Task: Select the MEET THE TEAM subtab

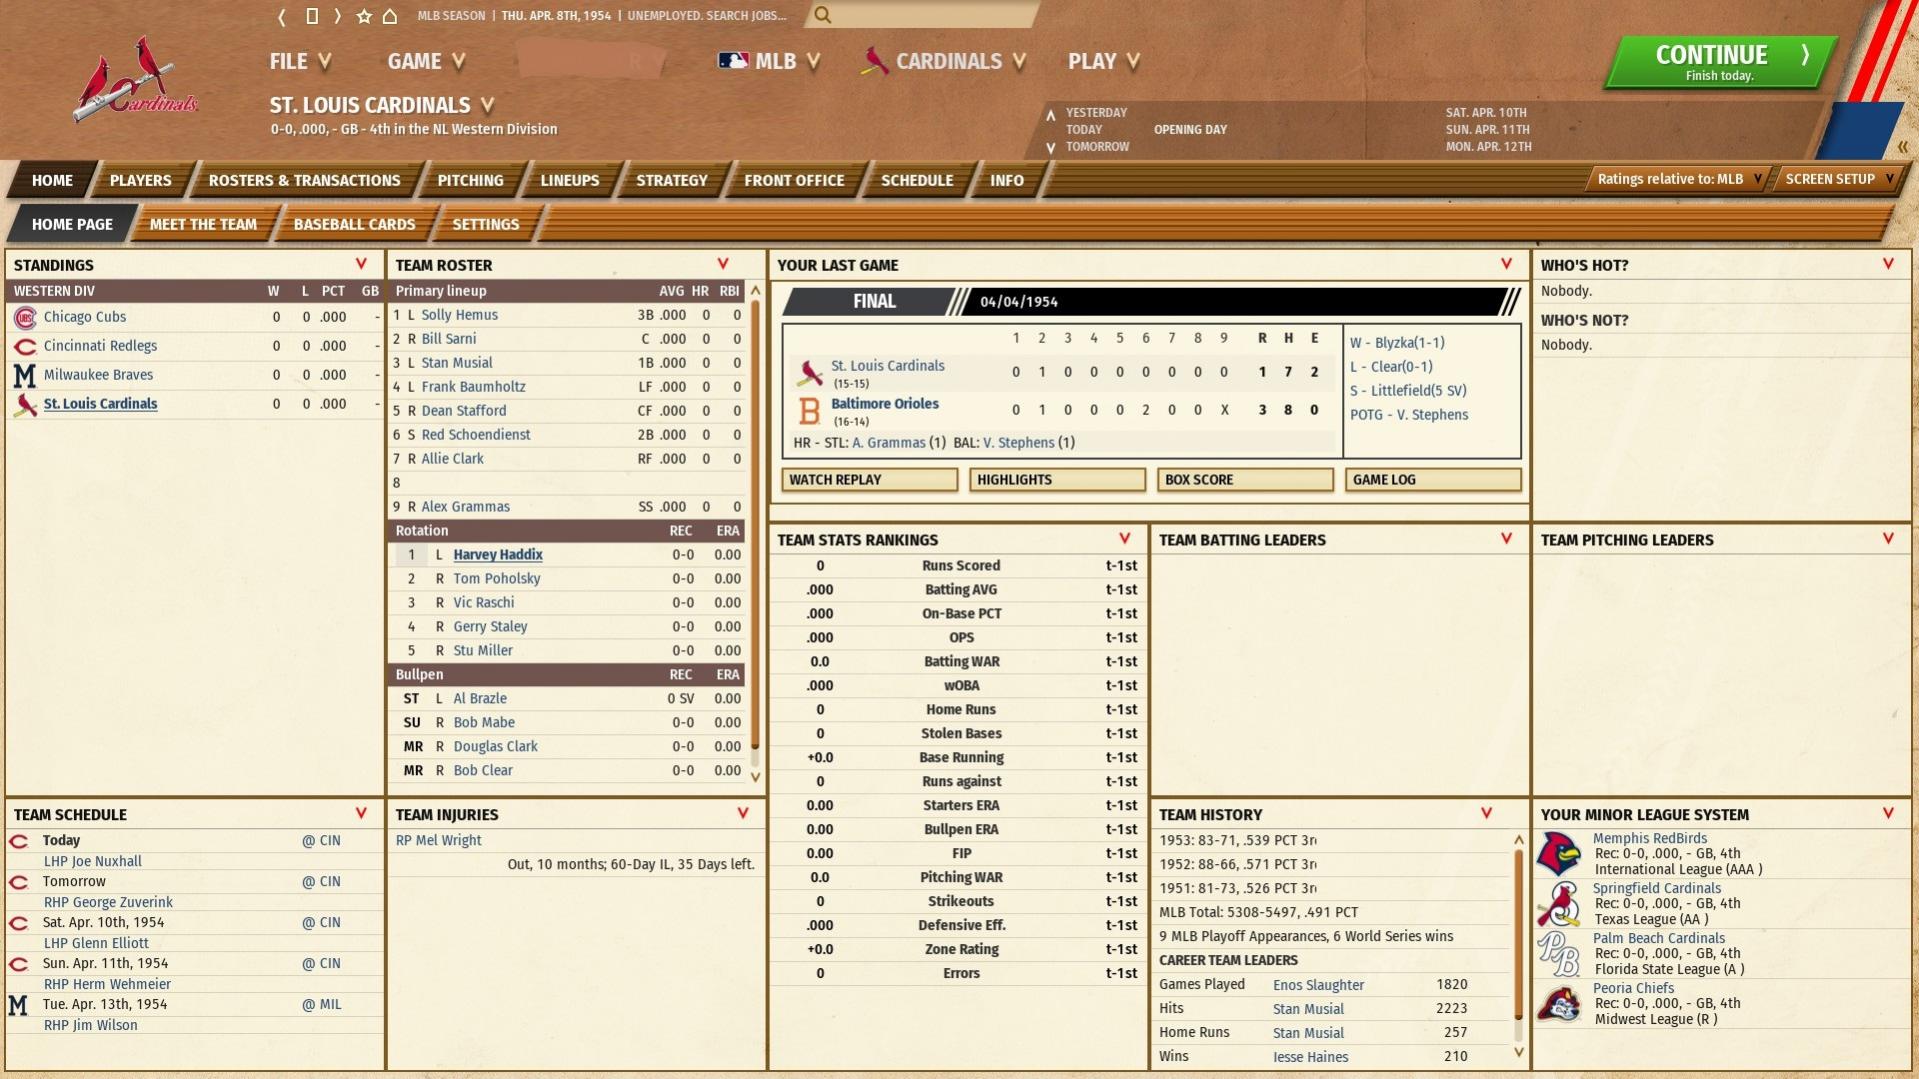Action: click(x=203, y=224)
